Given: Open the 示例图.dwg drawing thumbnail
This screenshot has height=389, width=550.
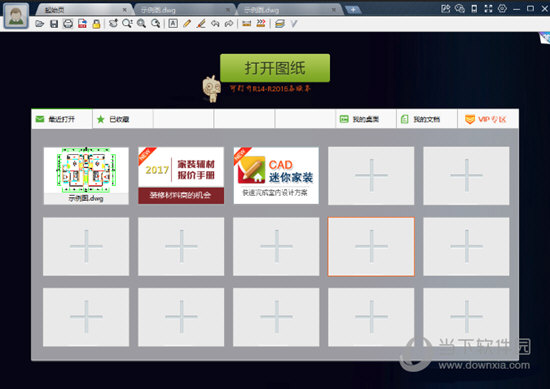Looking at the screenshot, I should 86,175.
